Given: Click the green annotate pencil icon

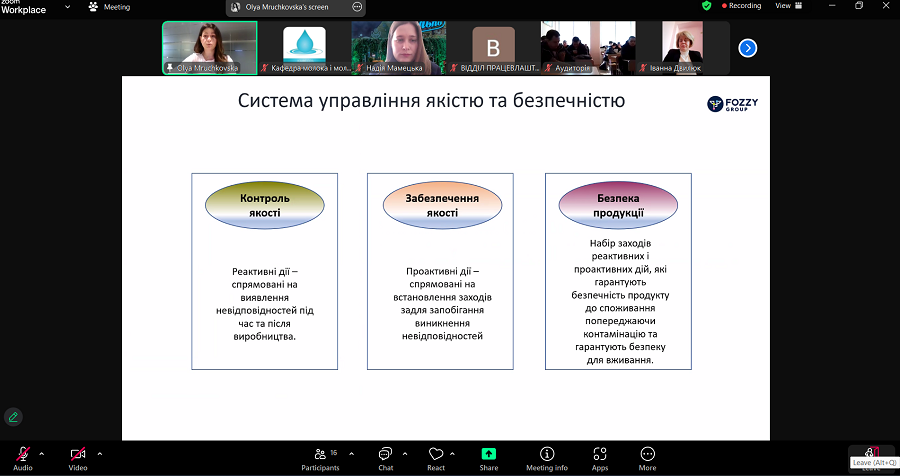Looking at the screenshot, I should click(13, 417).
